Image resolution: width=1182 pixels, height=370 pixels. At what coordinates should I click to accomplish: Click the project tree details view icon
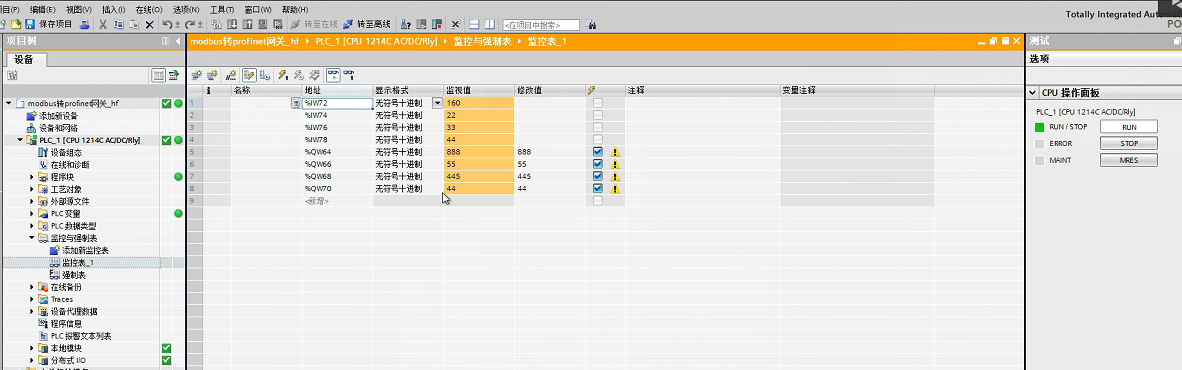(x=158, y=75)
